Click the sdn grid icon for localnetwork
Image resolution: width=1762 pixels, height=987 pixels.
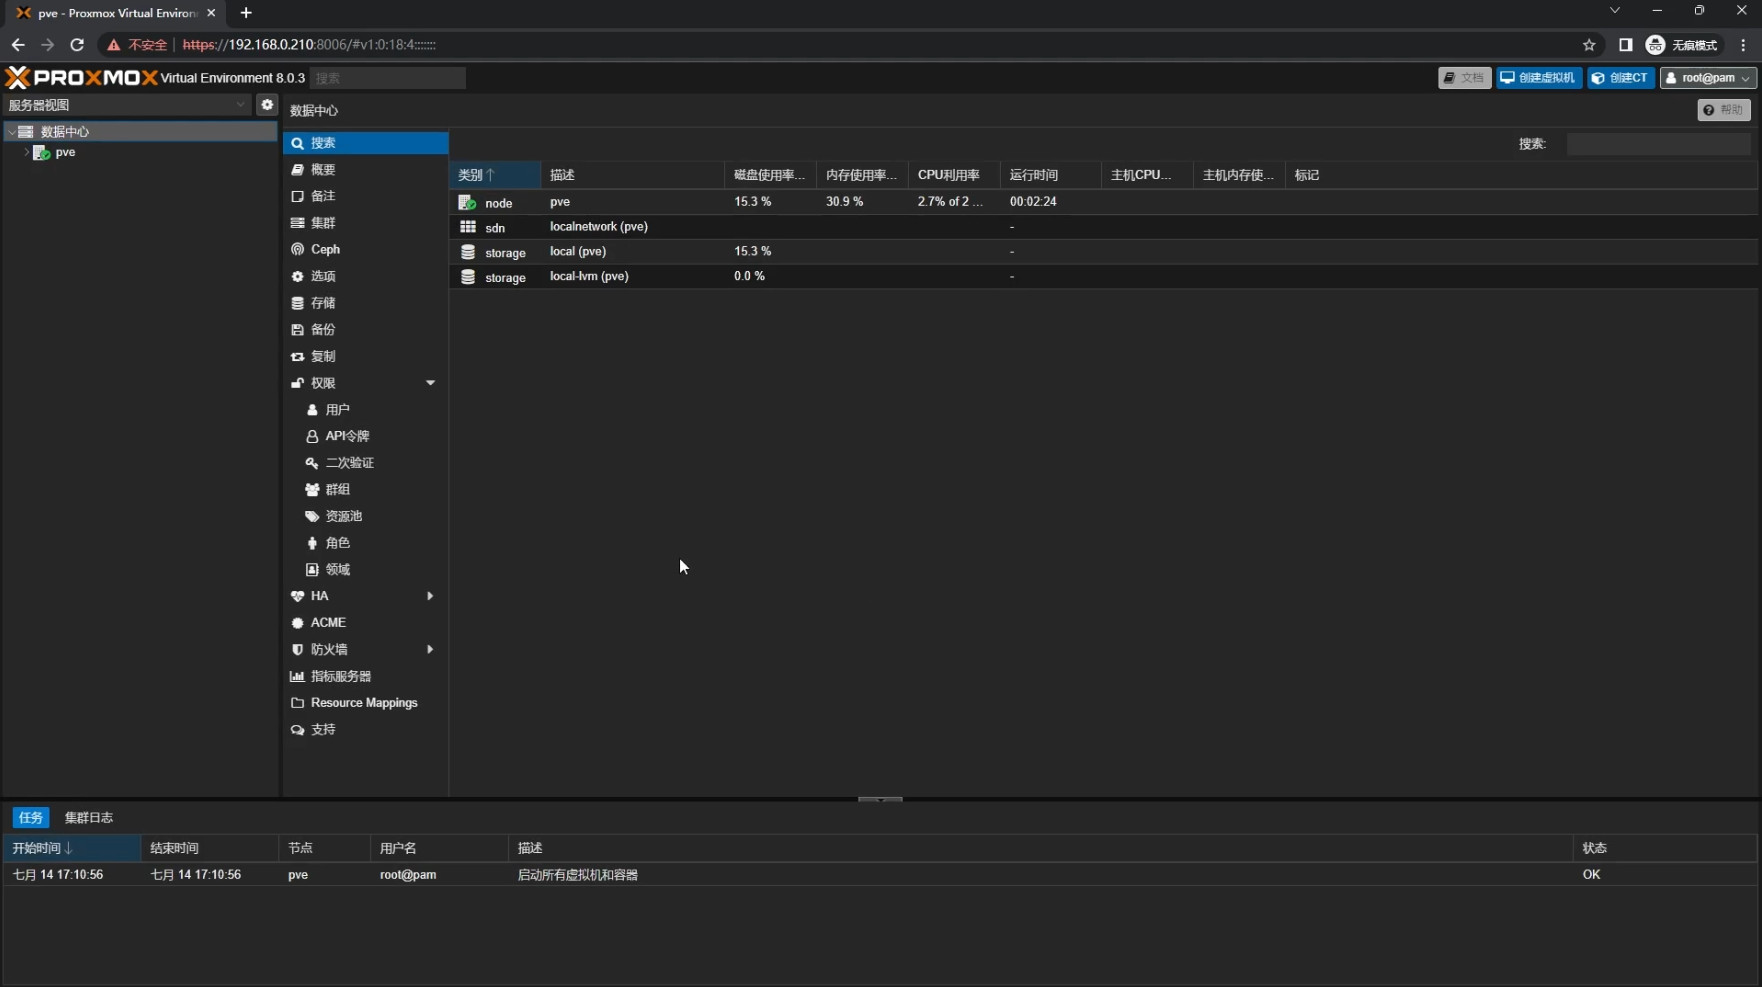click(467, 227)
